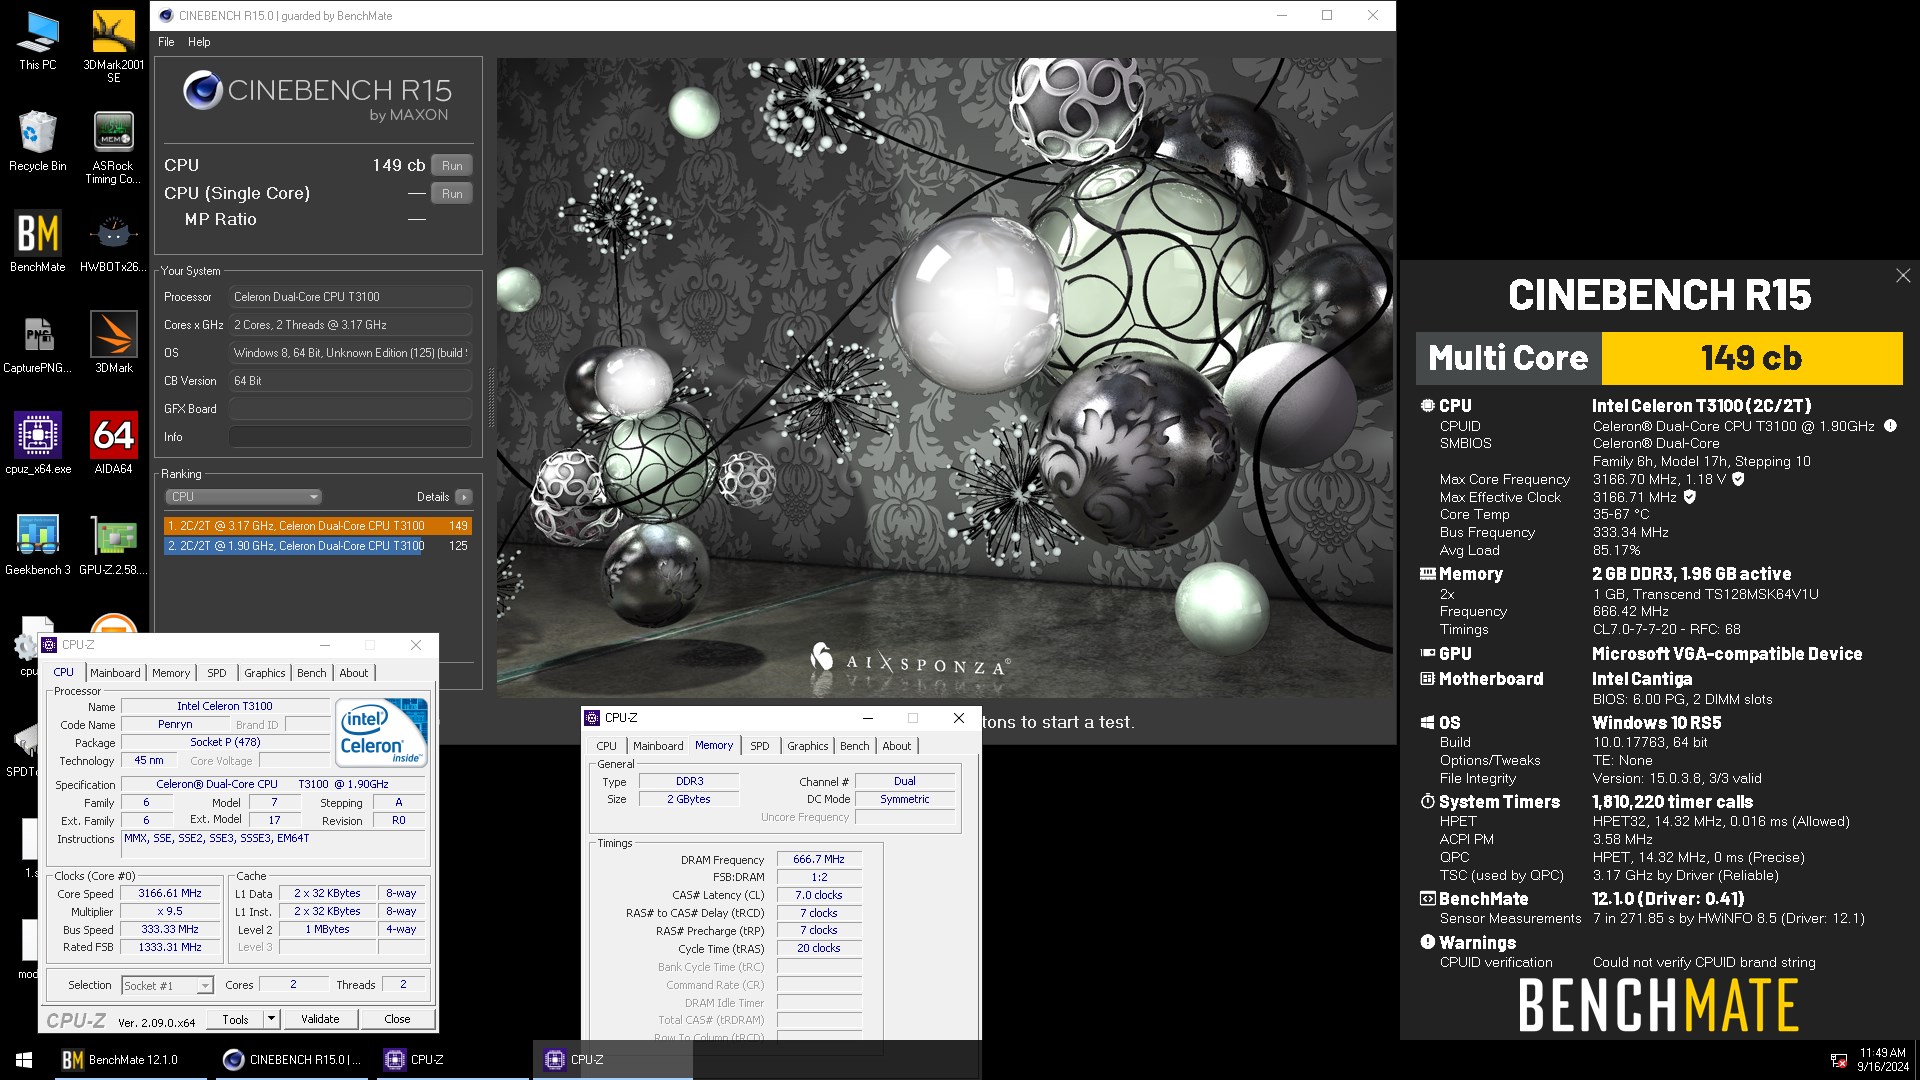Close the BenchMate result panel with X
1920x1080 pixels.
pyautogui.click(x=1903, y=275)
